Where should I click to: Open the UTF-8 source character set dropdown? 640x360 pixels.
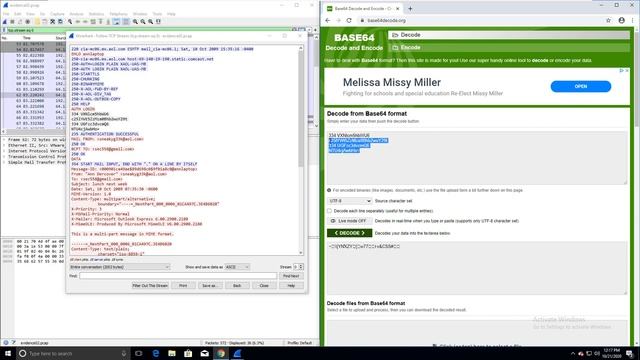coord(349,201)
